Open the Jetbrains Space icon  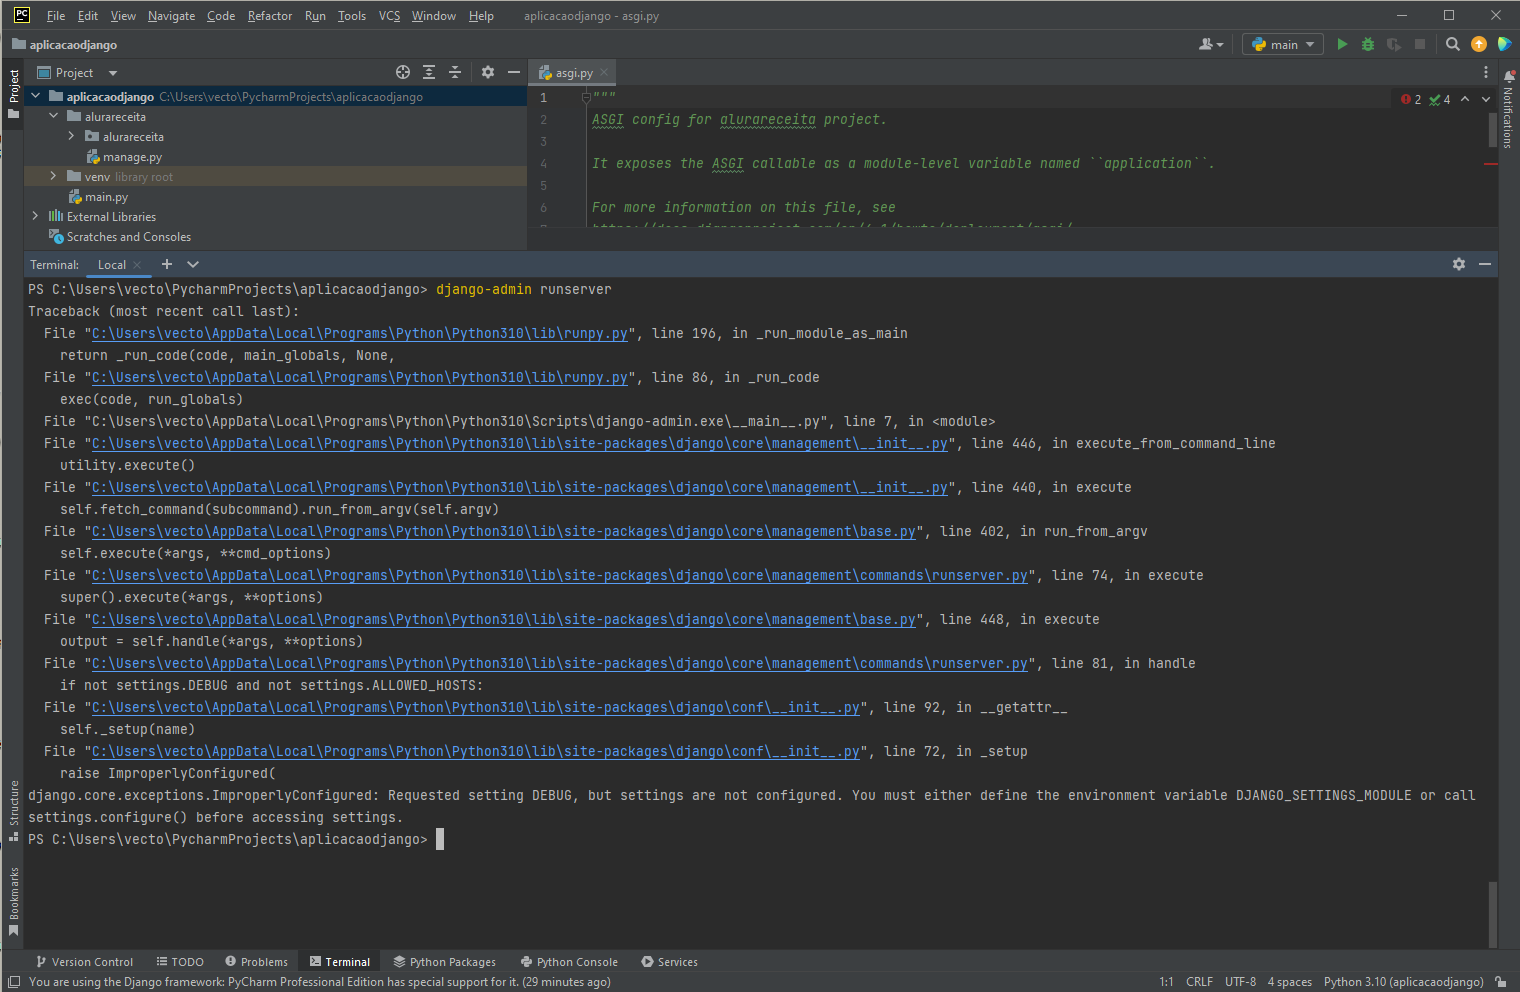click(1504, 44)
